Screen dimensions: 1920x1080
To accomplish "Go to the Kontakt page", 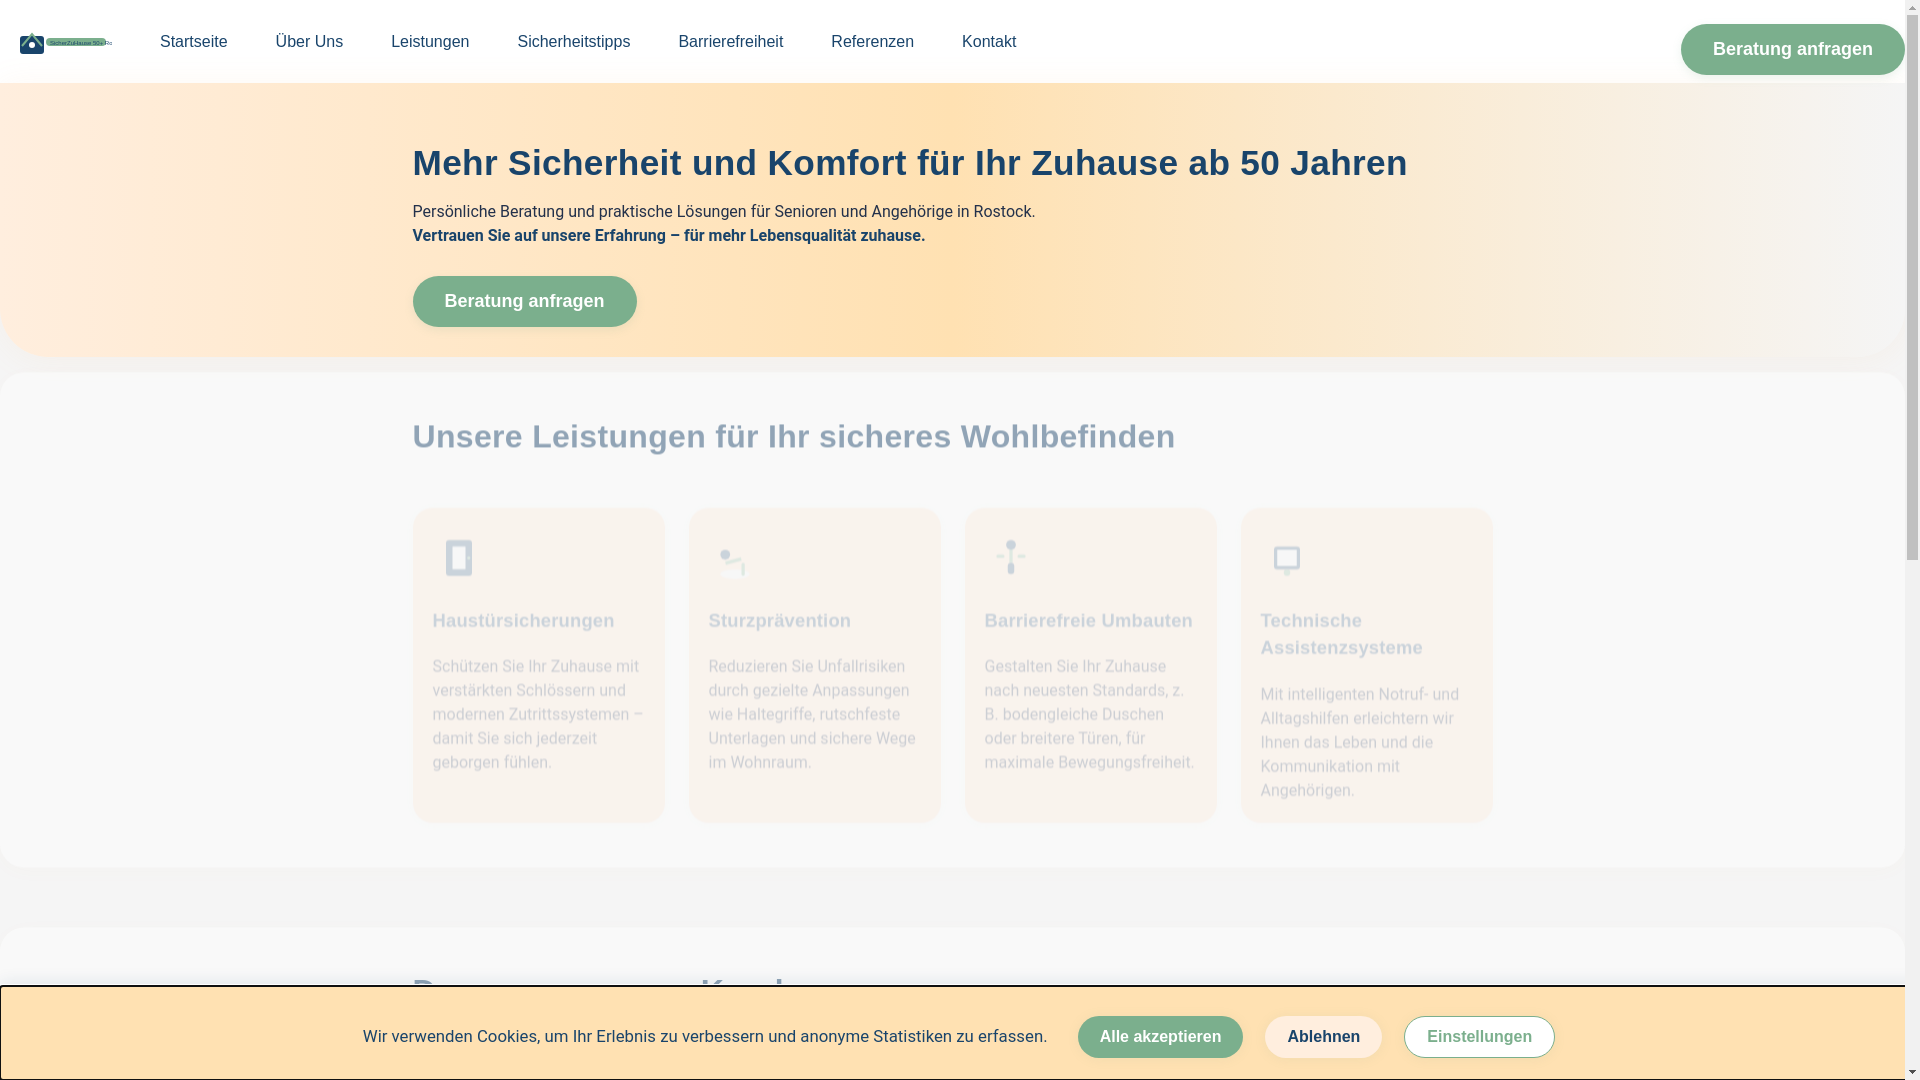I will click(988, 42).
